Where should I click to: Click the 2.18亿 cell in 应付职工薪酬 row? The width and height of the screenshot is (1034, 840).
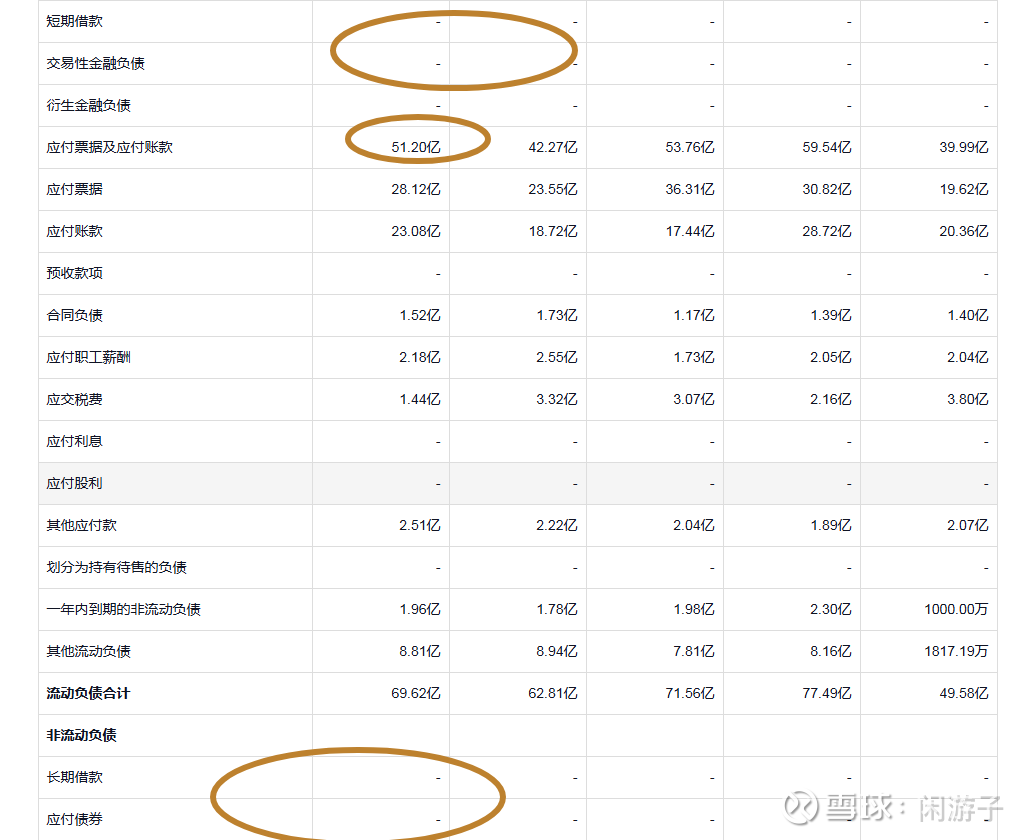tap(420, 357)
